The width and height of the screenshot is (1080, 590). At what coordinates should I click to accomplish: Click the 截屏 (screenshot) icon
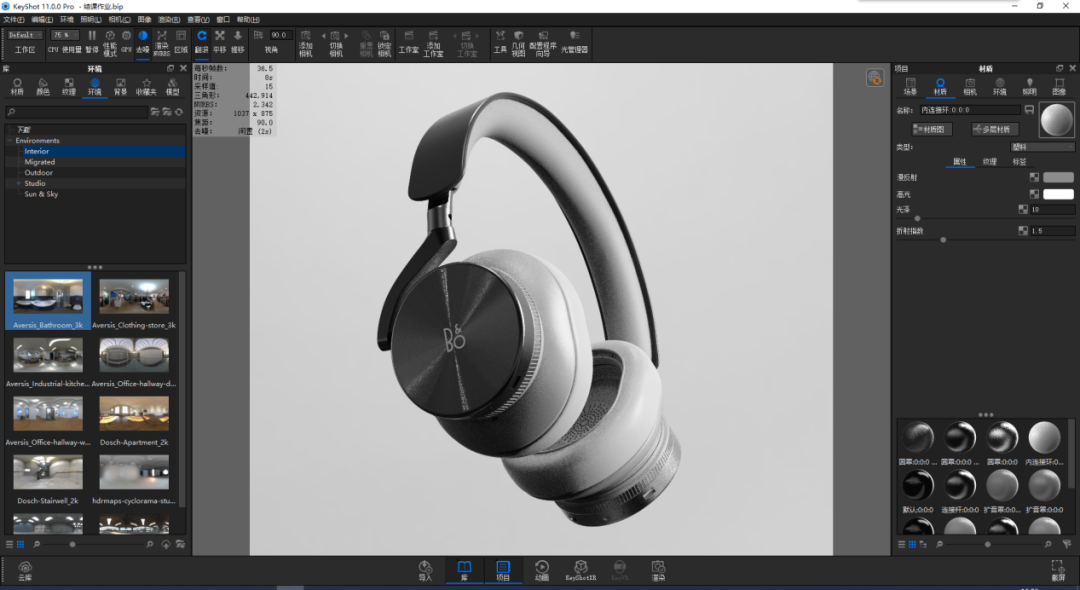1057,570
